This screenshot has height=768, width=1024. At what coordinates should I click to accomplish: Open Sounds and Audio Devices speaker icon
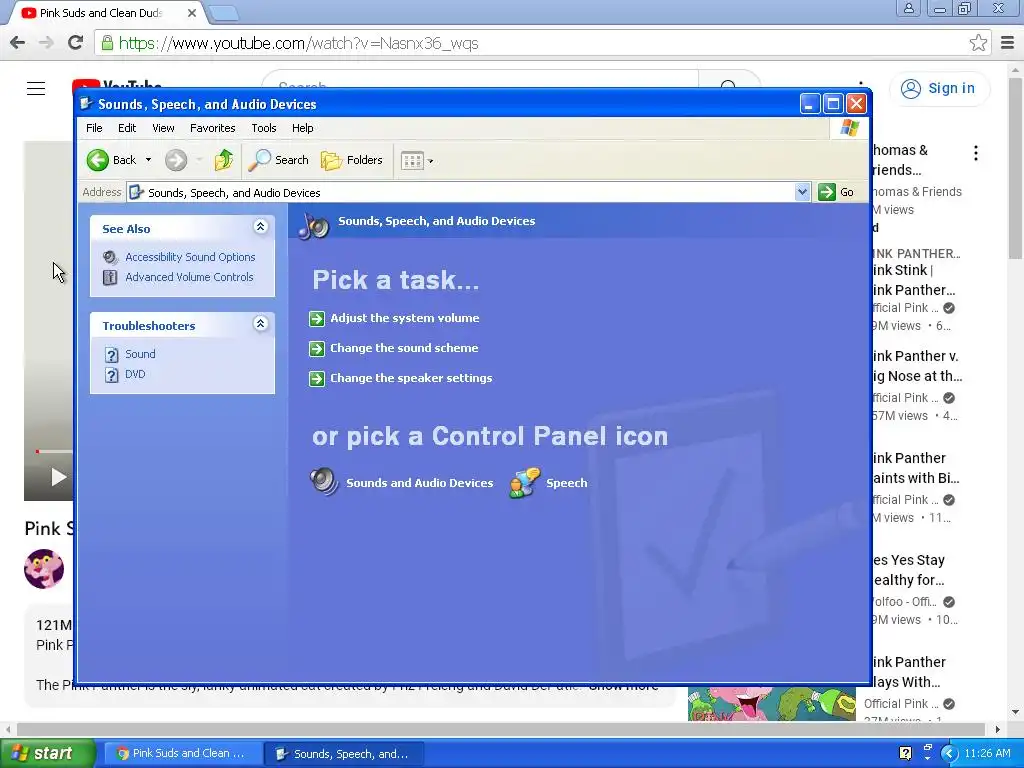[x=324, y=482]
